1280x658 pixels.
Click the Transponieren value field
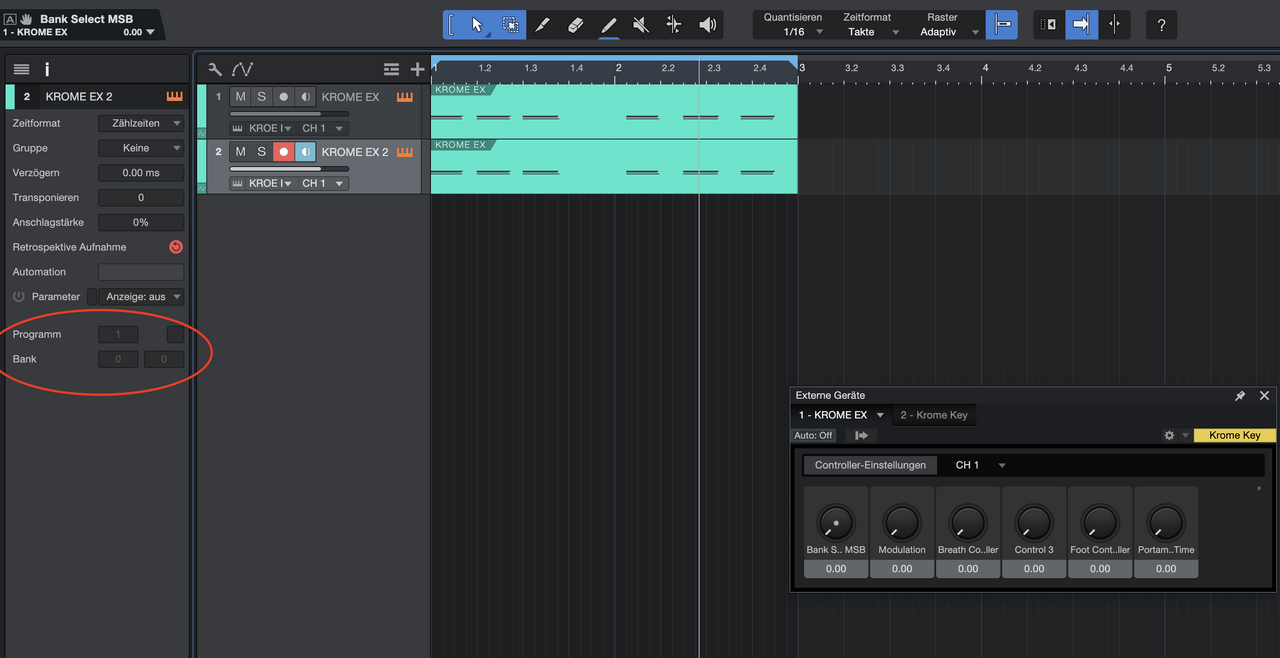point(141,198)
